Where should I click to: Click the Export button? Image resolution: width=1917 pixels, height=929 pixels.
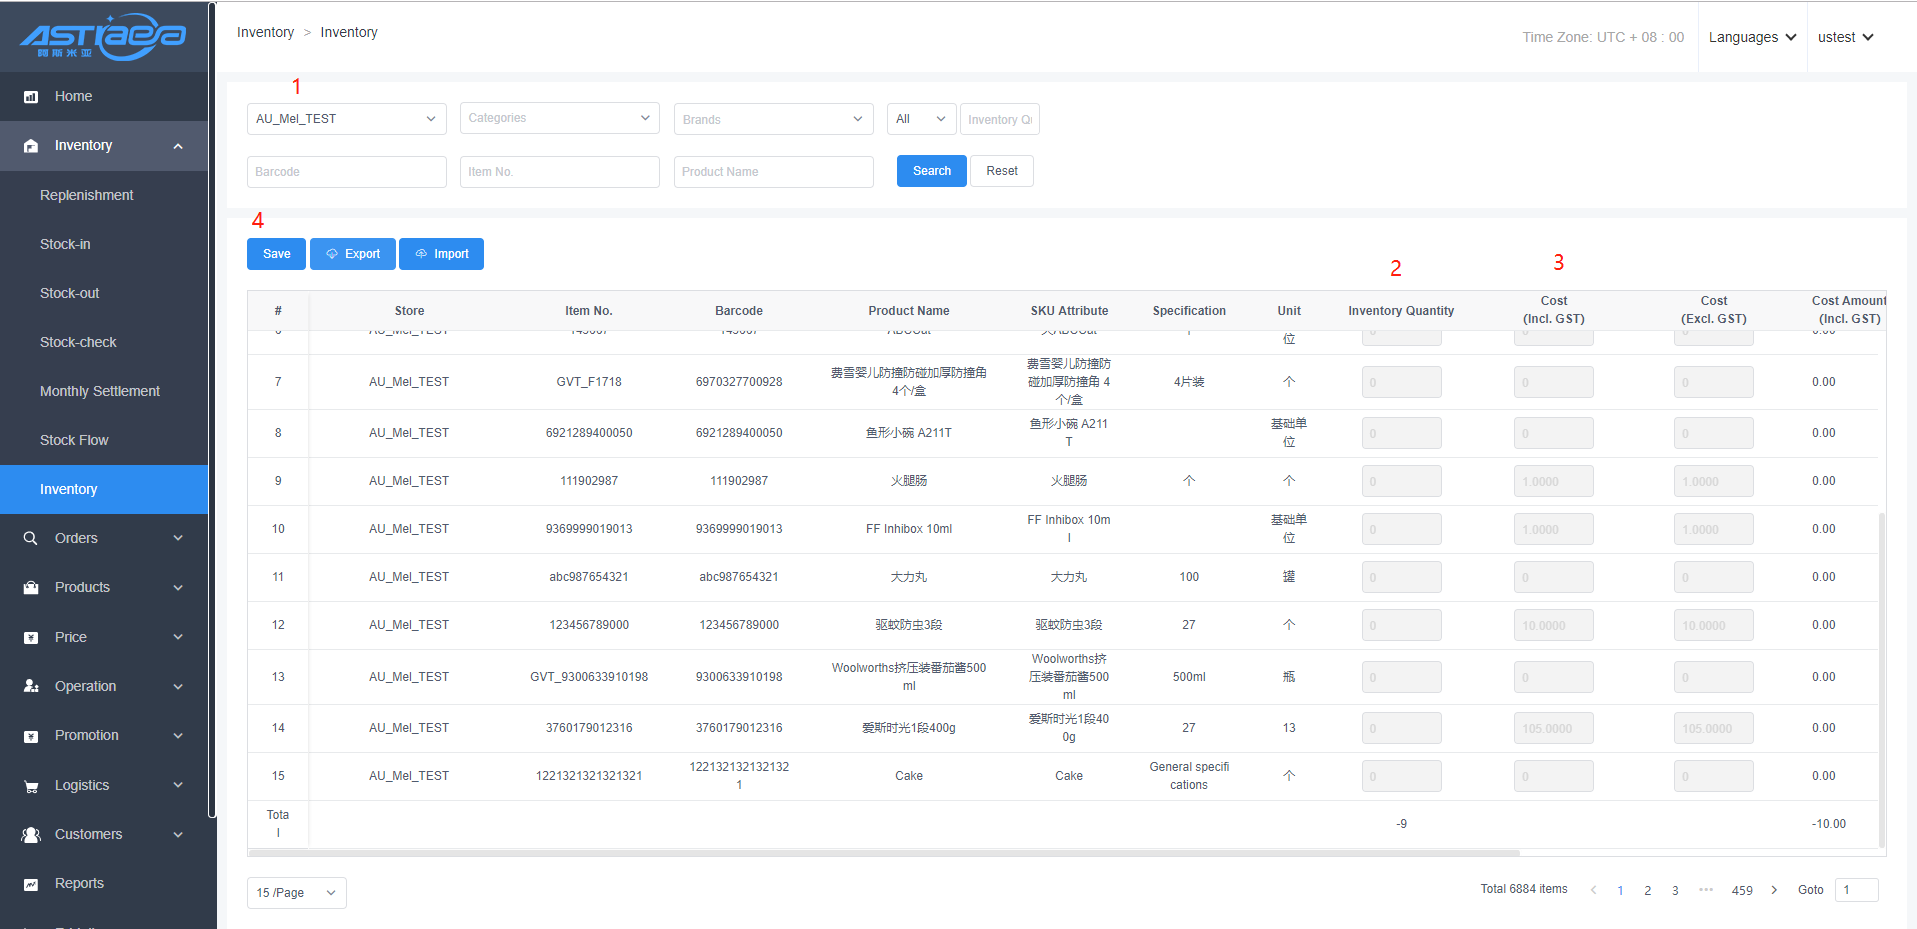tap(353, 254)
